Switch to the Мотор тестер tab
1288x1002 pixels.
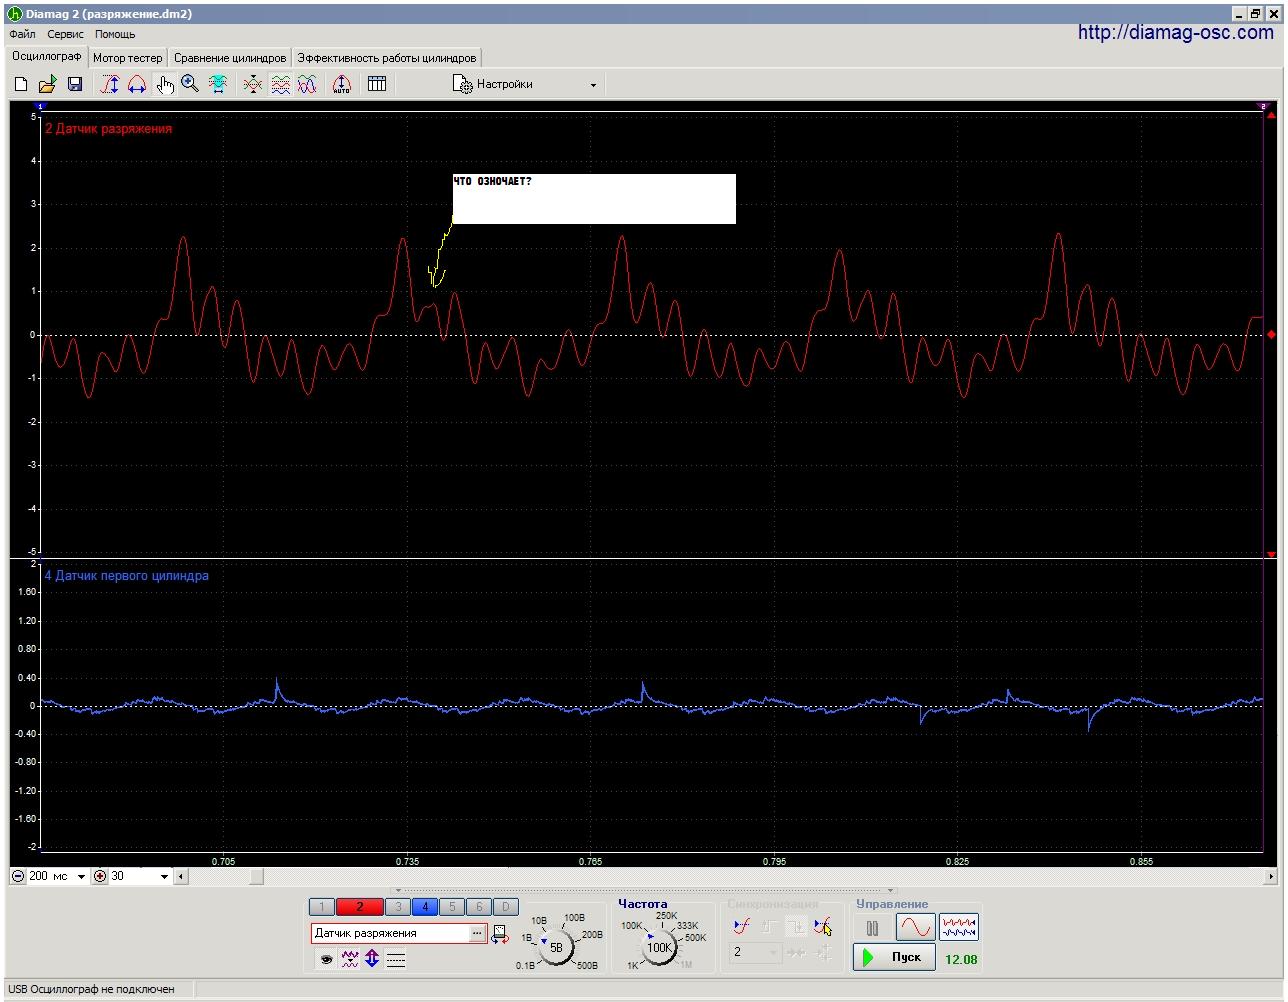(x=128, y=58)
